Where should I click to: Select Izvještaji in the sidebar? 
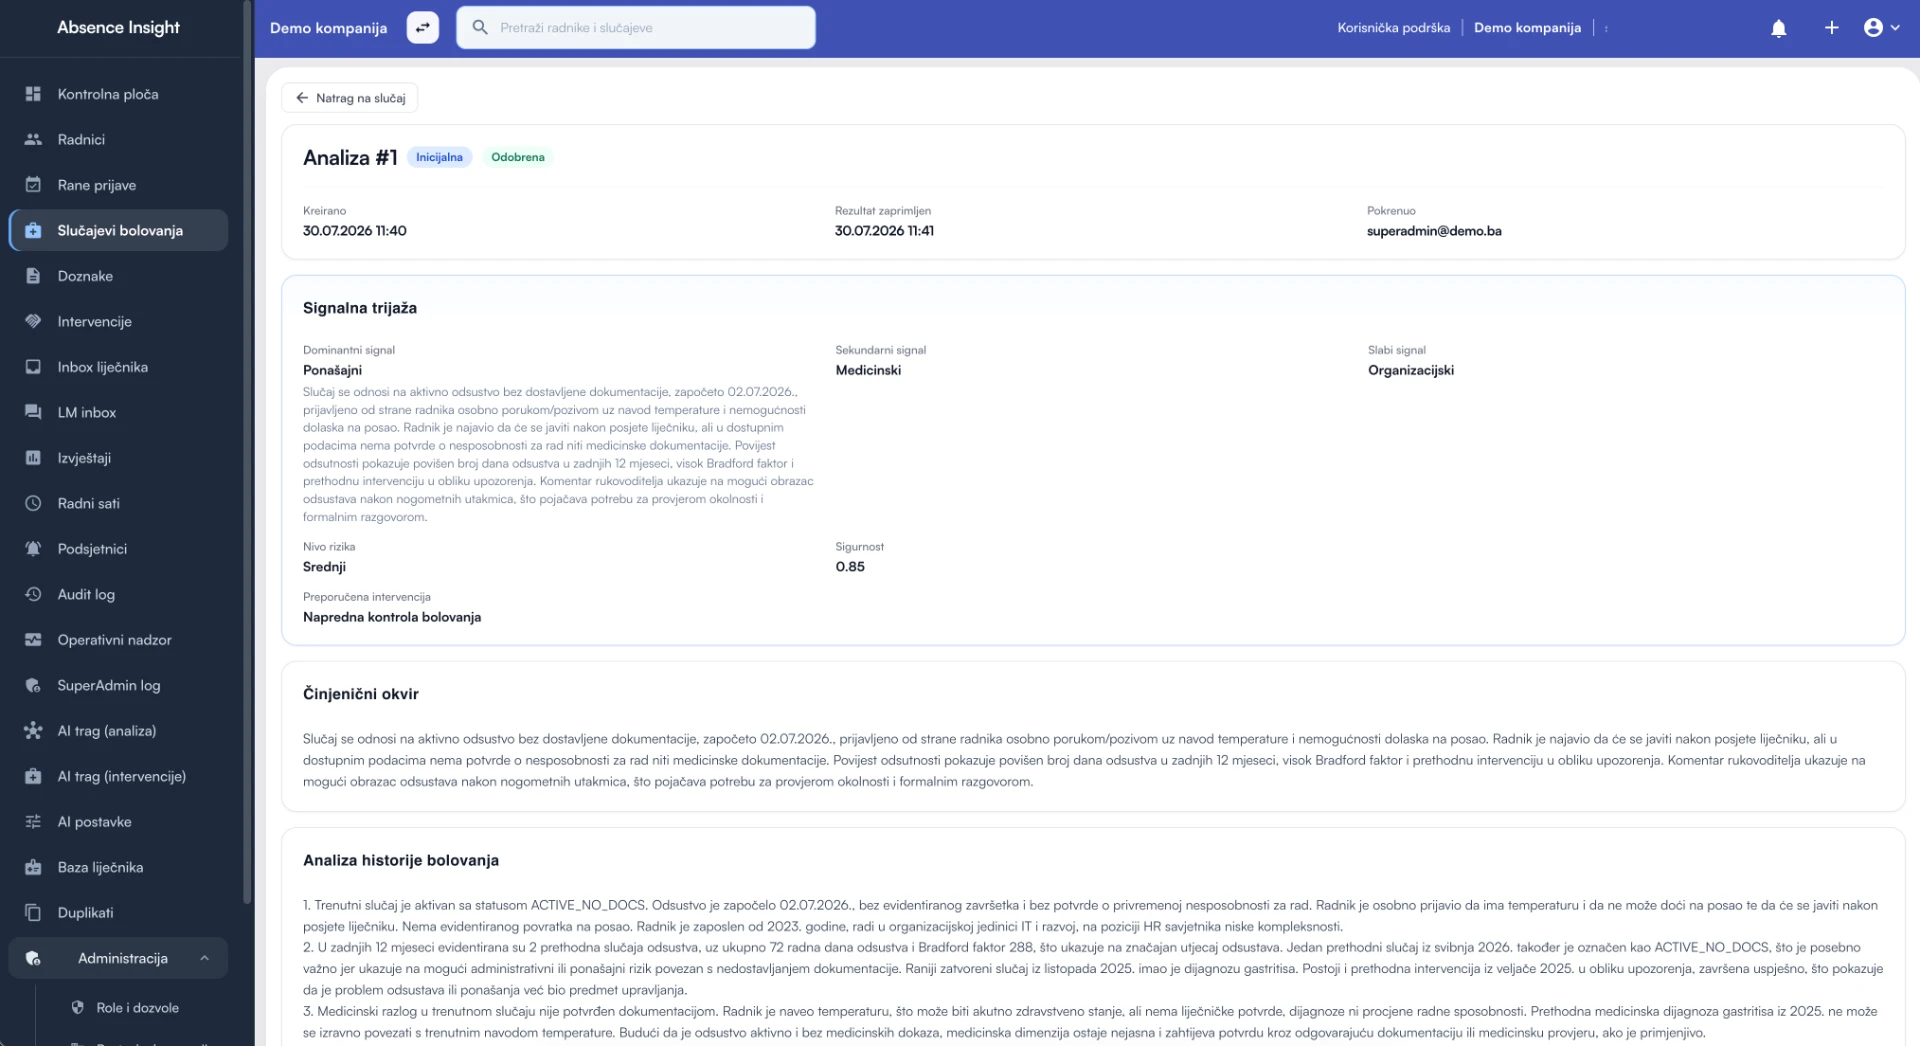coord(119,458)
